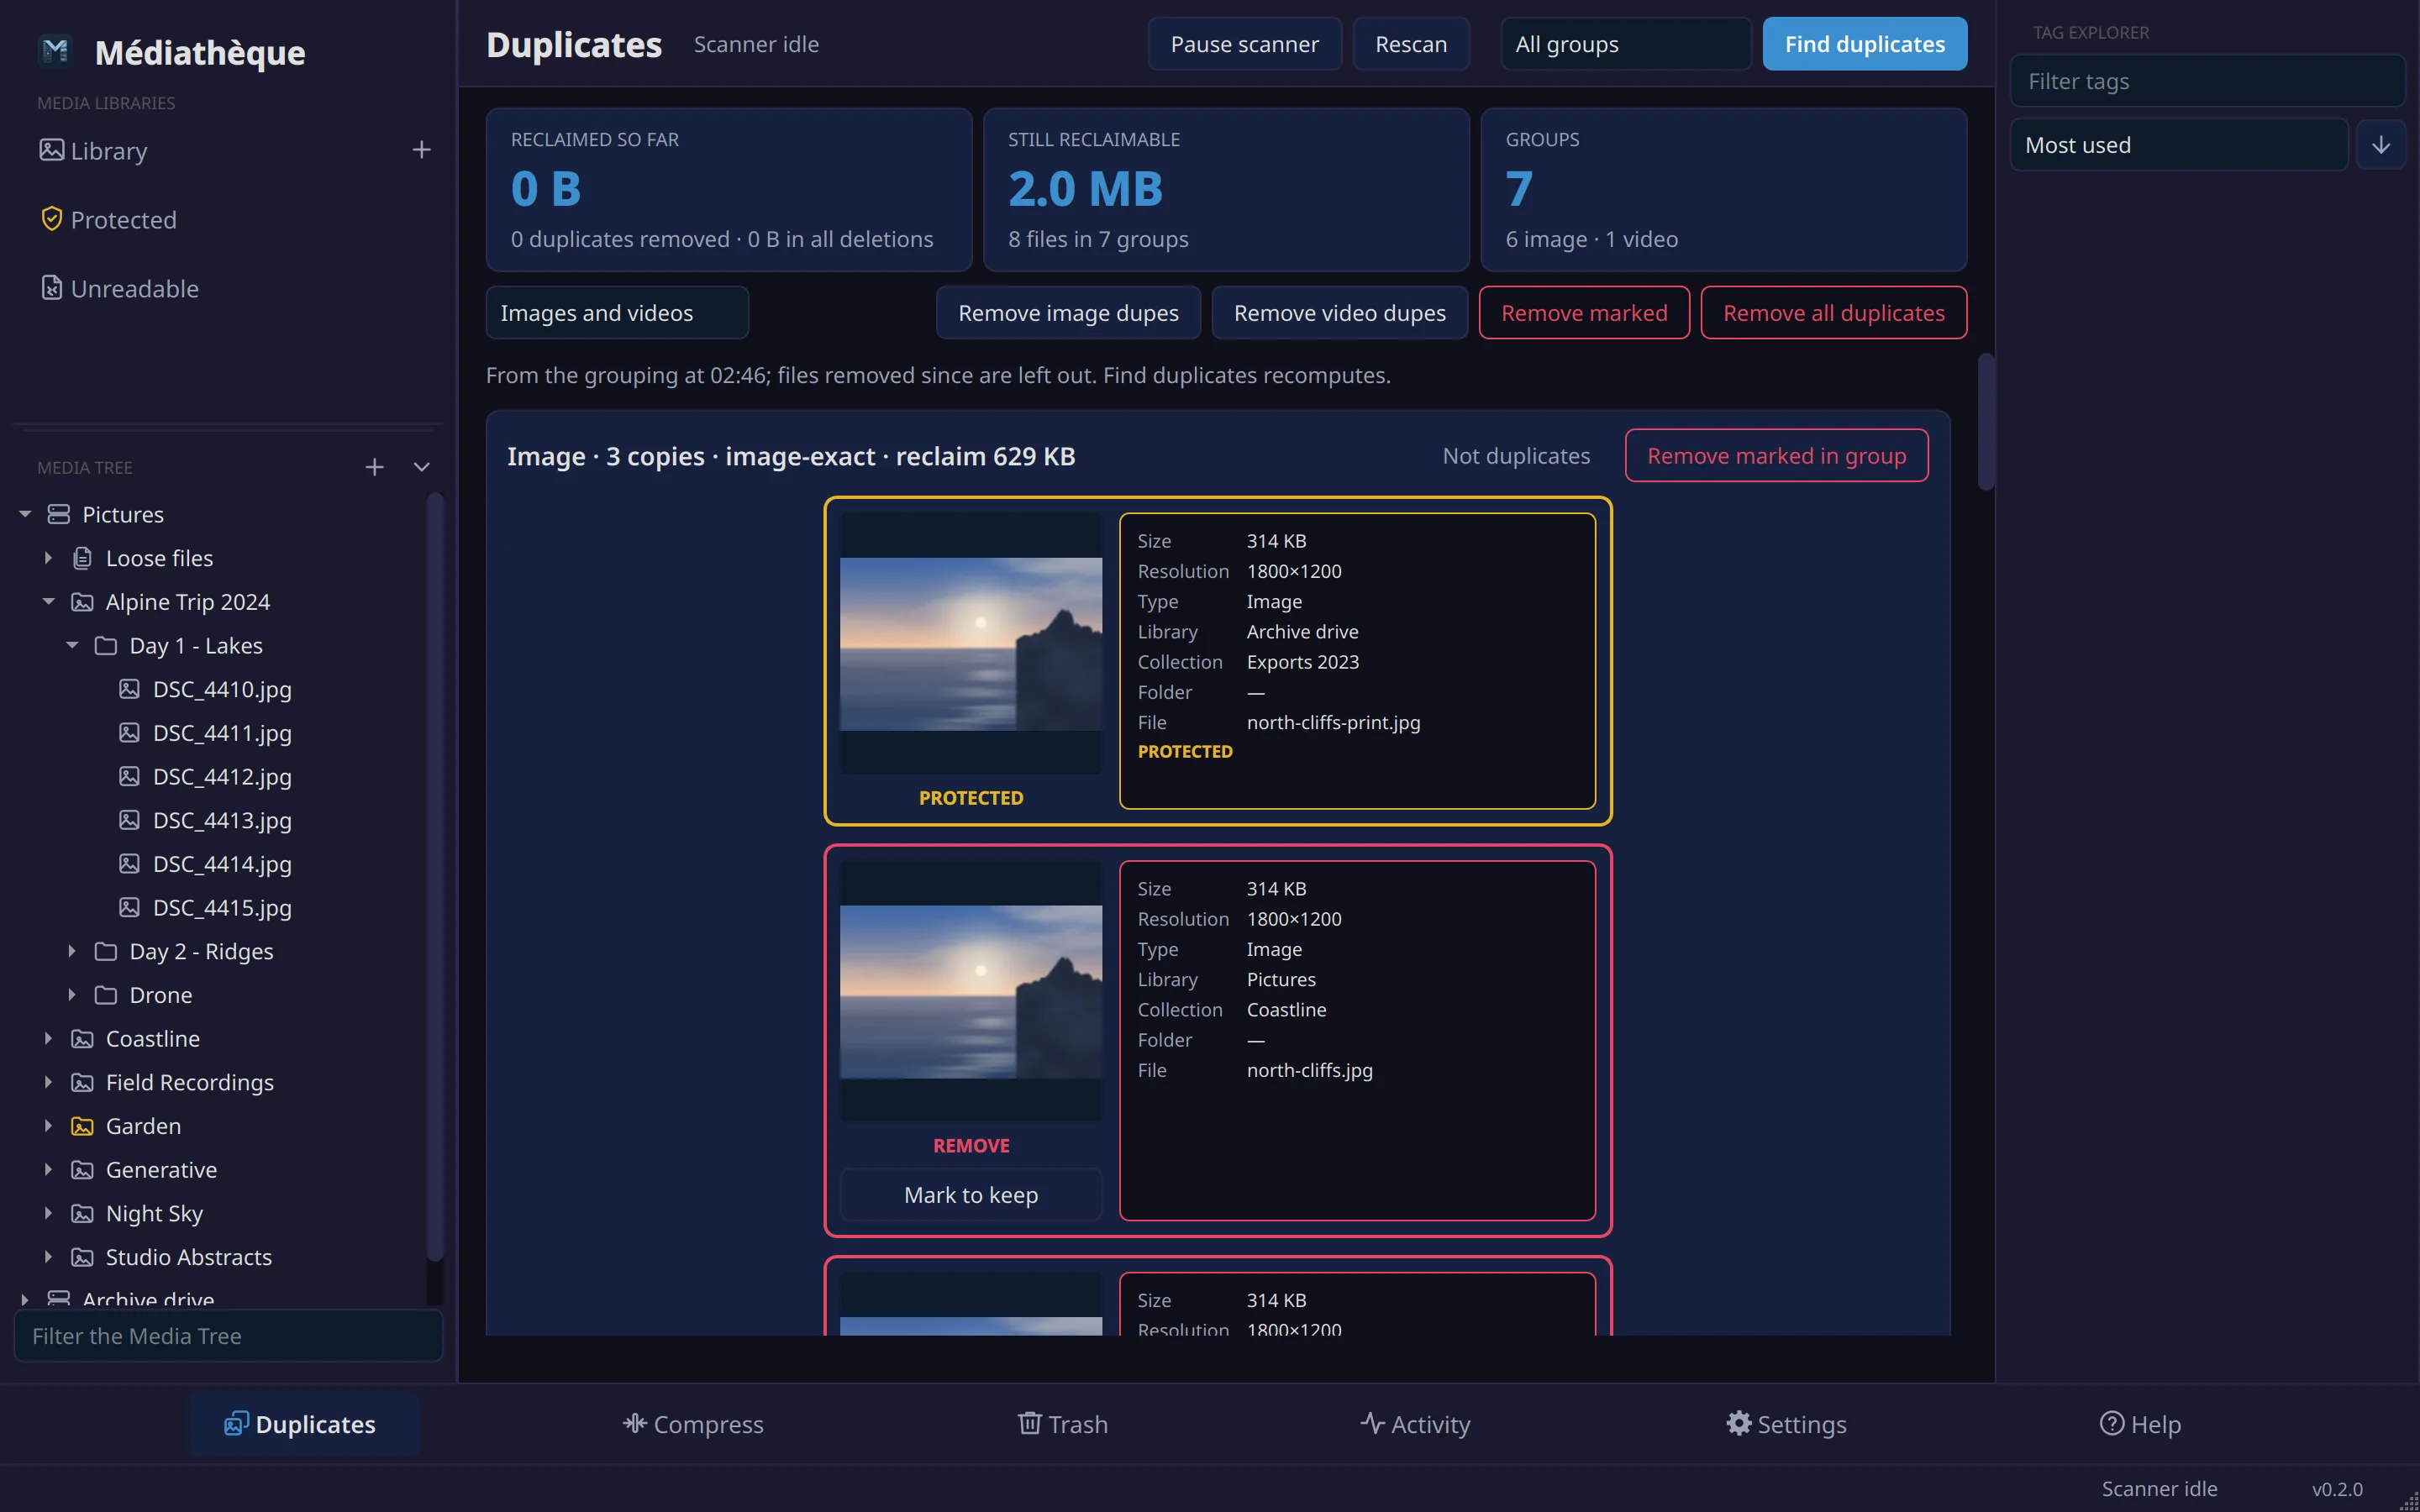This screenshot has height=1512, width=2420.
Task: Click the Find duplicates button
Action: 1864,44
